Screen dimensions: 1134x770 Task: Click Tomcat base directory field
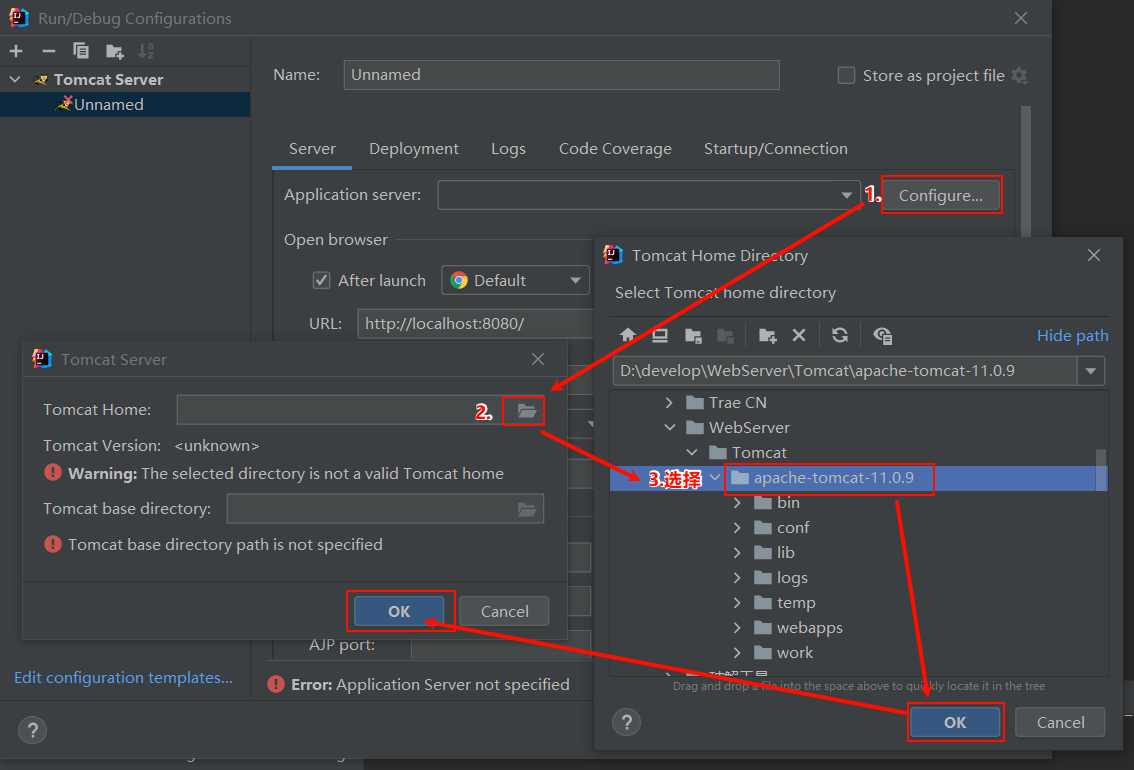point(385,509)
